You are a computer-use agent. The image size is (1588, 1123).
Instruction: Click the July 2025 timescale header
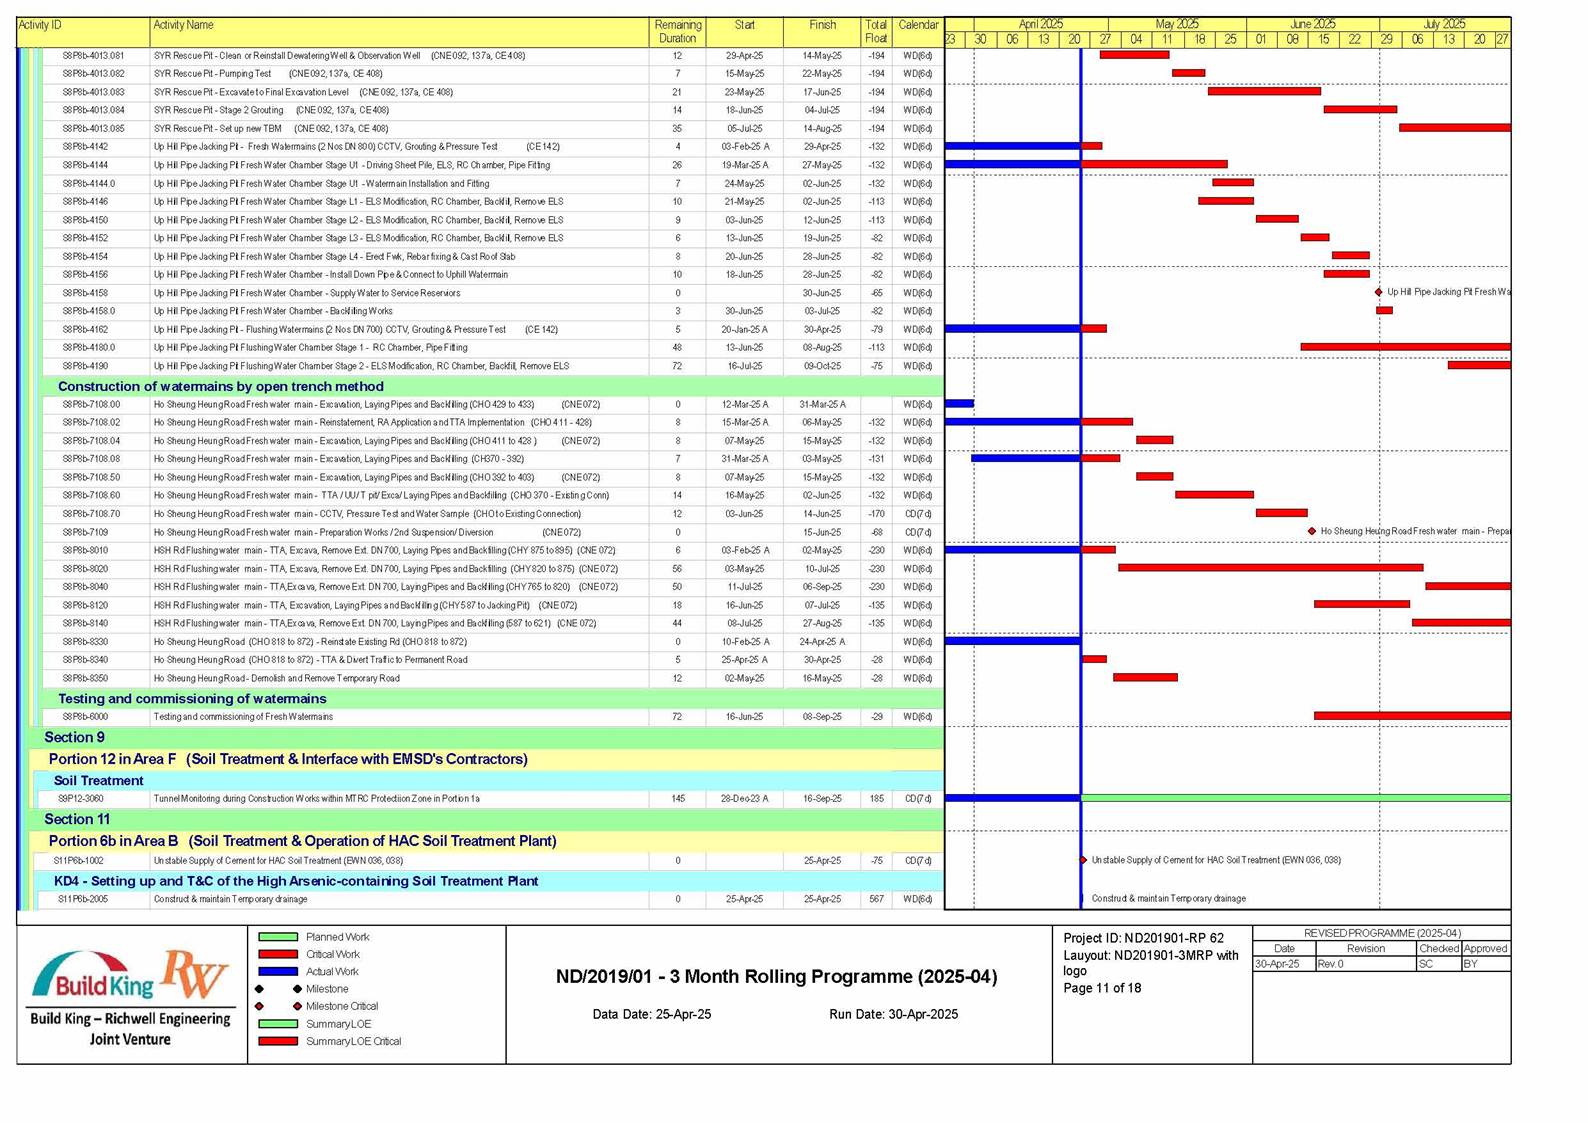[x=1445, y=24]
